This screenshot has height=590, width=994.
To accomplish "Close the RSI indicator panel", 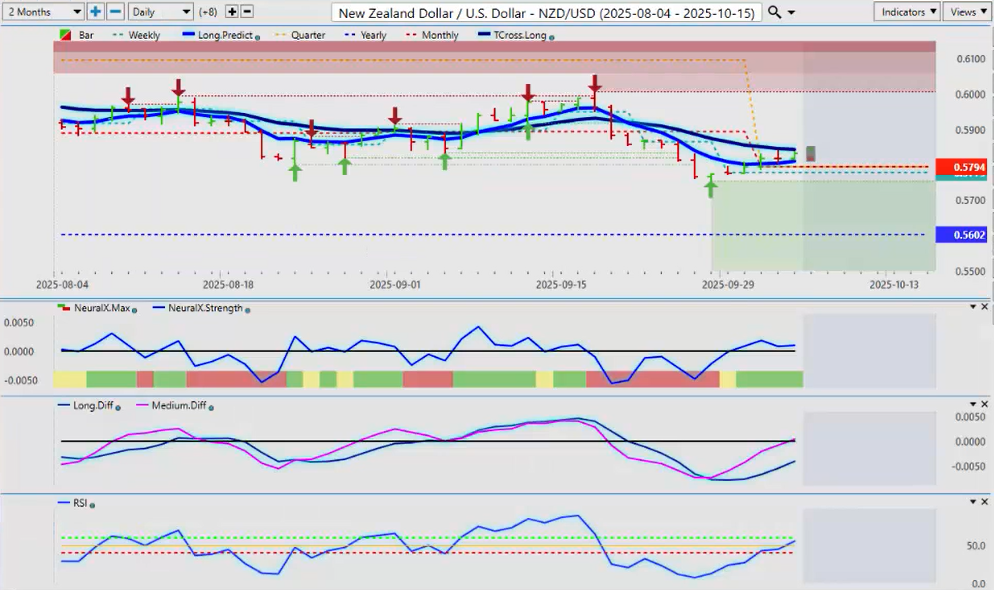I will (984, 501).
